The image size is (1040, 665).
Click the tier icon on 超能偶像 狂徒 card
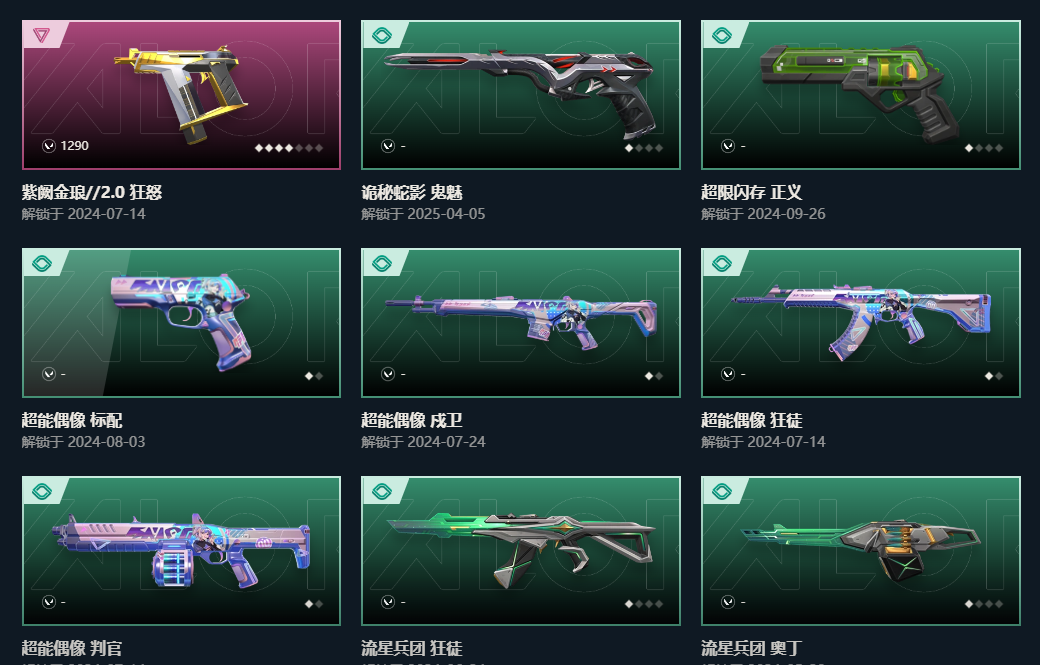(722, 263)
